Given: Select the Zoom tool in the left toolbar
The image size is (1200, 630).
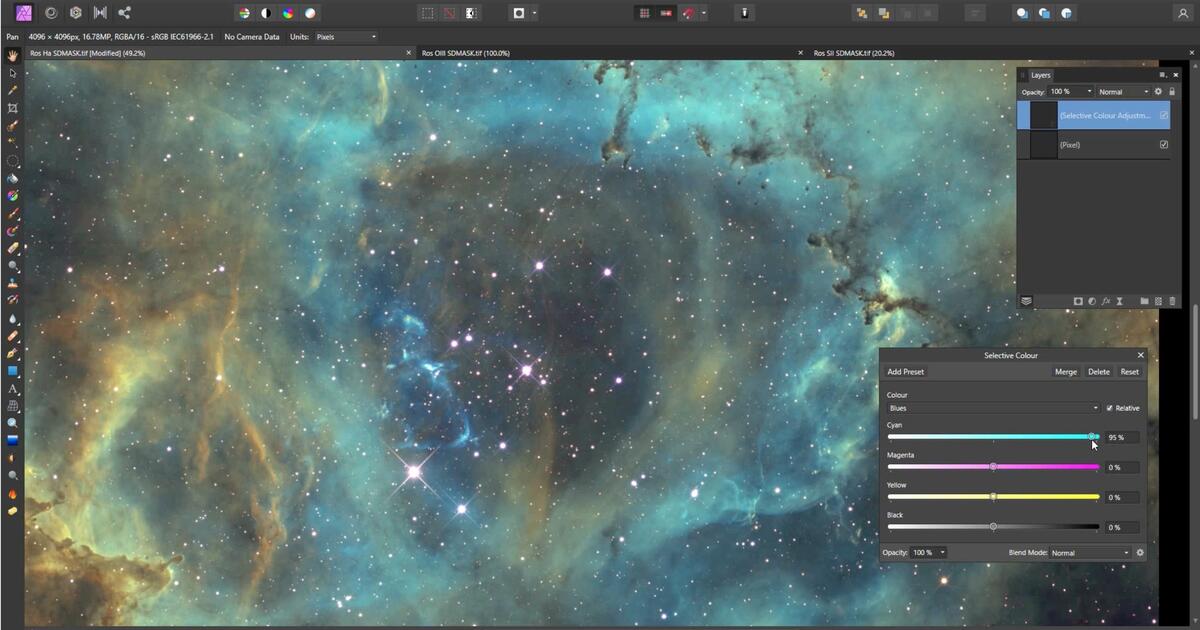Looking at the screenshot, I should click(x=12, y=421).
